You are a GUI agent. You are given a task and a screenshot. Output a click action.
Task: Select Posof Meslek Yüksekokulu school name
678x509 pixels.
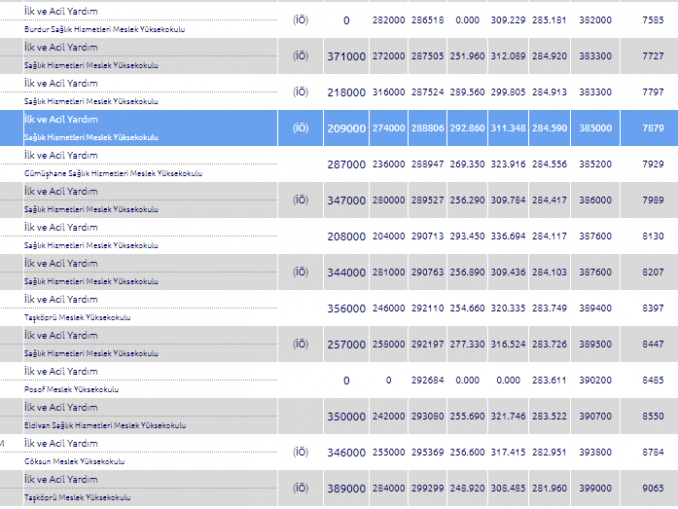click(x=71, y=389)
